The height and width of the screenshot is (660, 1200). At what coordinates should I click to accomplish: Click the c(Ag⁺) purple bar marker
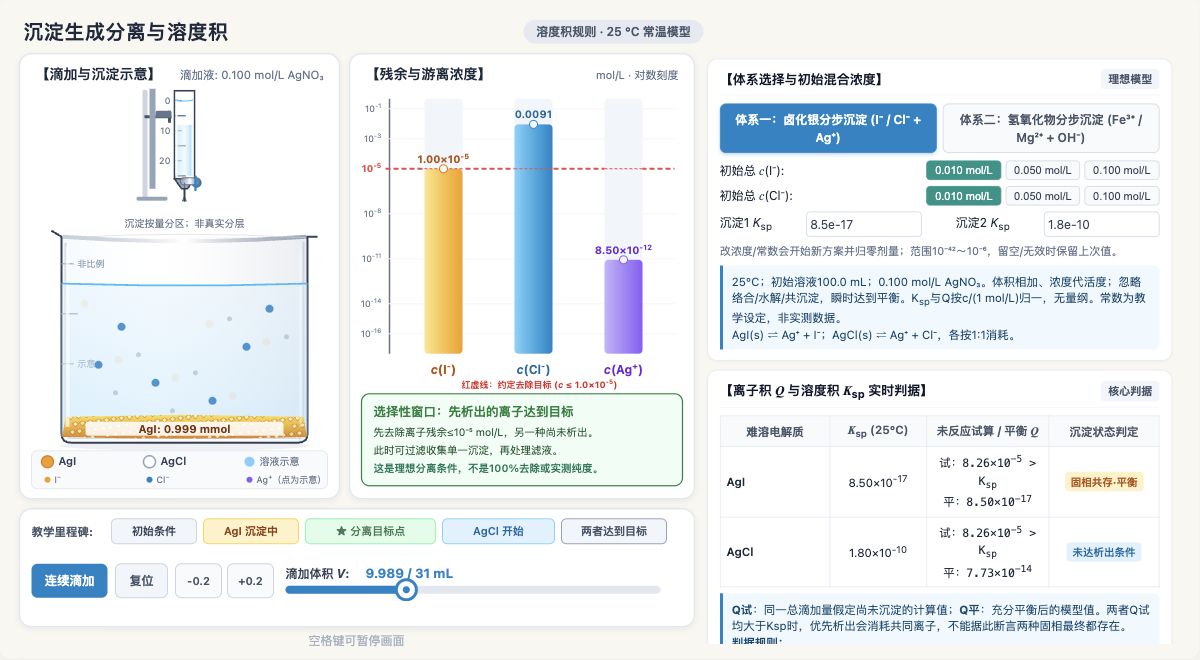pyautogui.click(x=623, y=260)
